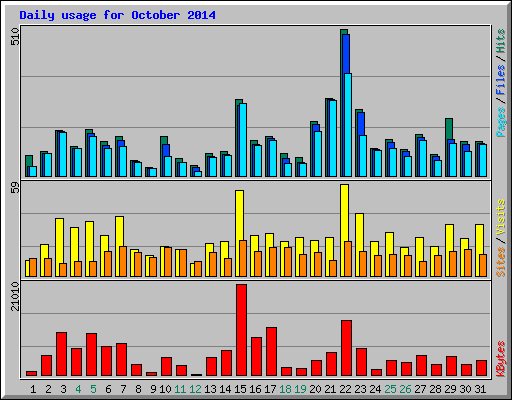Click the tallest red KBytes bar for day 15
512x400 pixels.
[x=241, y=330]
